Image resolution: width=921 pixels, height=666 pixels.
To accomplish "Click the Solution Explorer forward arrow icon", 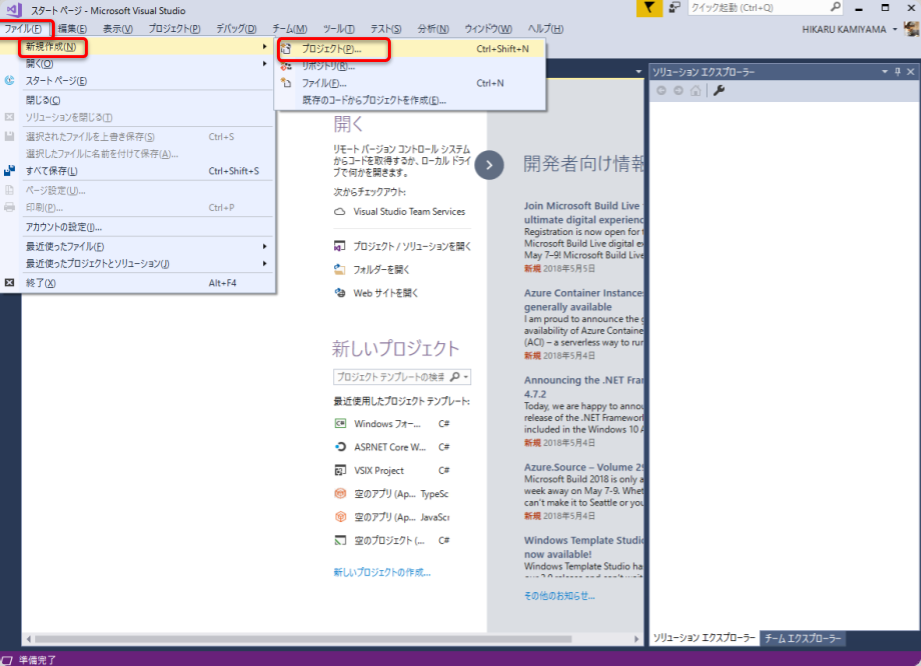I will (678, 90).
